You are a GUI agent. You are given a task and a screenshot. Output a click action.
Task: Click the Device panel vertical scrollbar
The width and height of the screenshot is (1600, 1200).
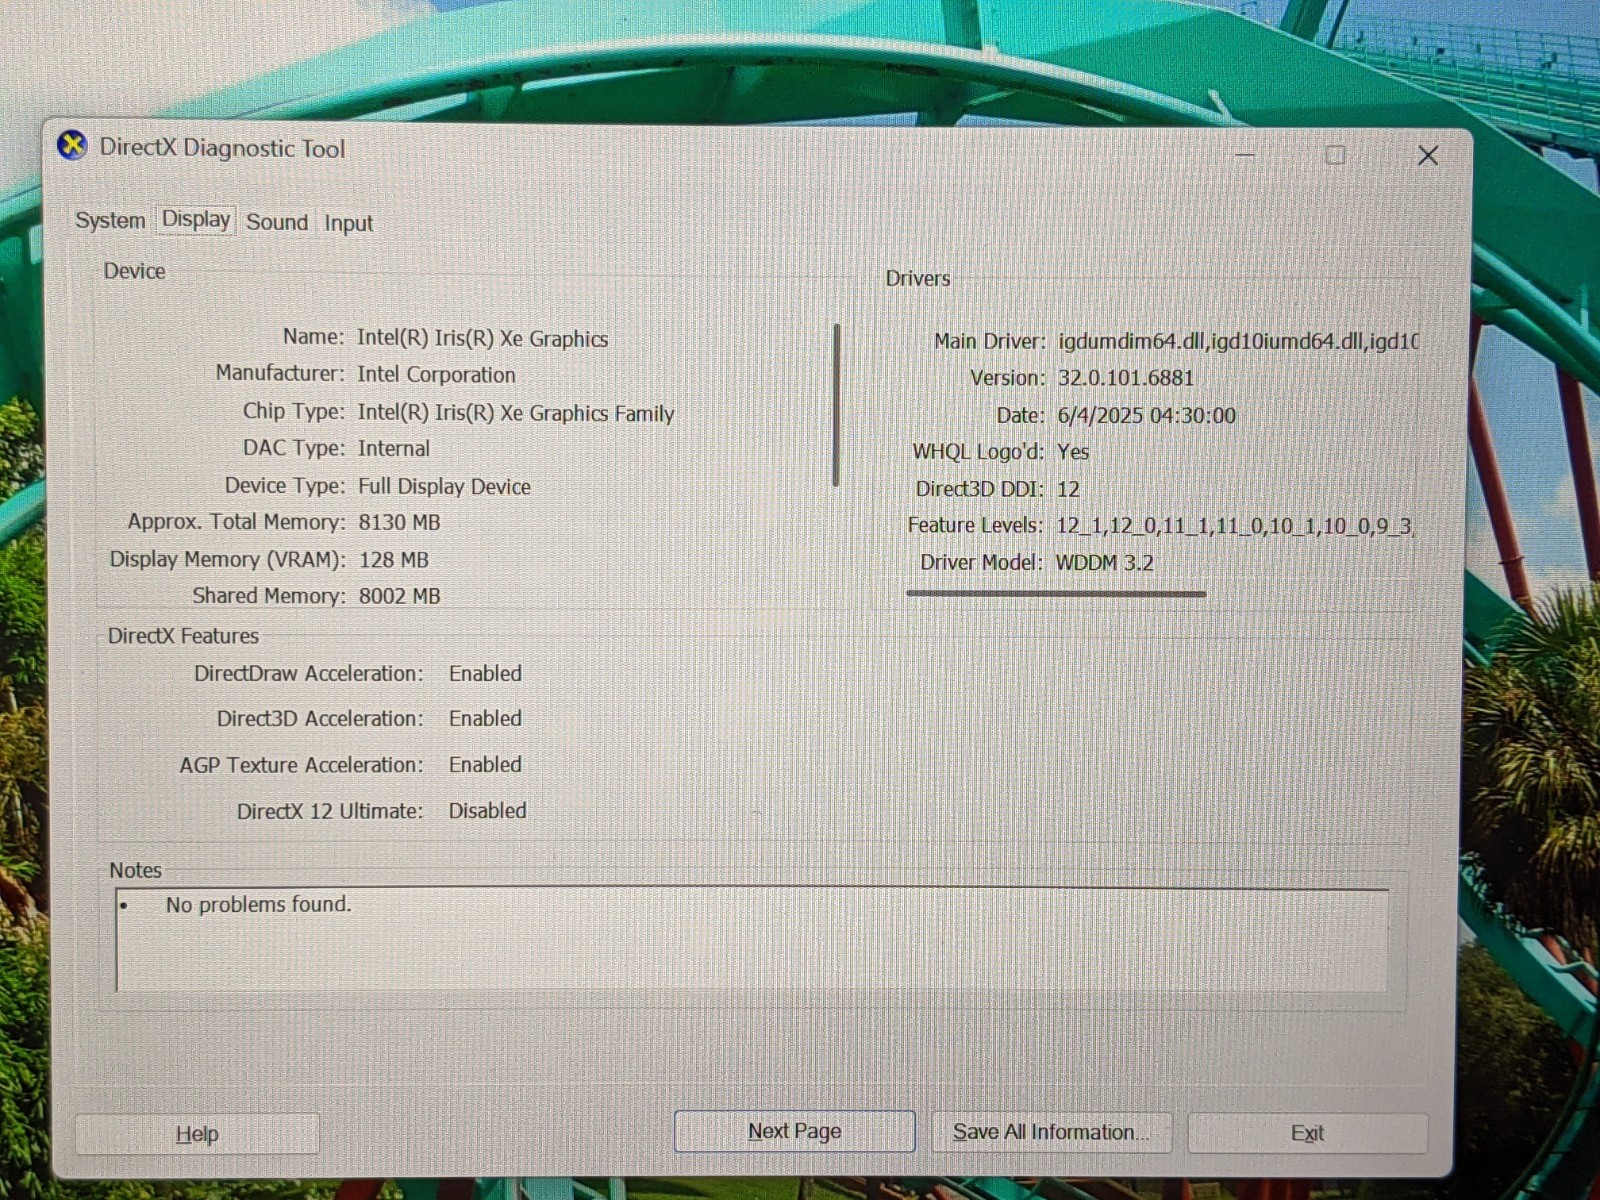836,405
